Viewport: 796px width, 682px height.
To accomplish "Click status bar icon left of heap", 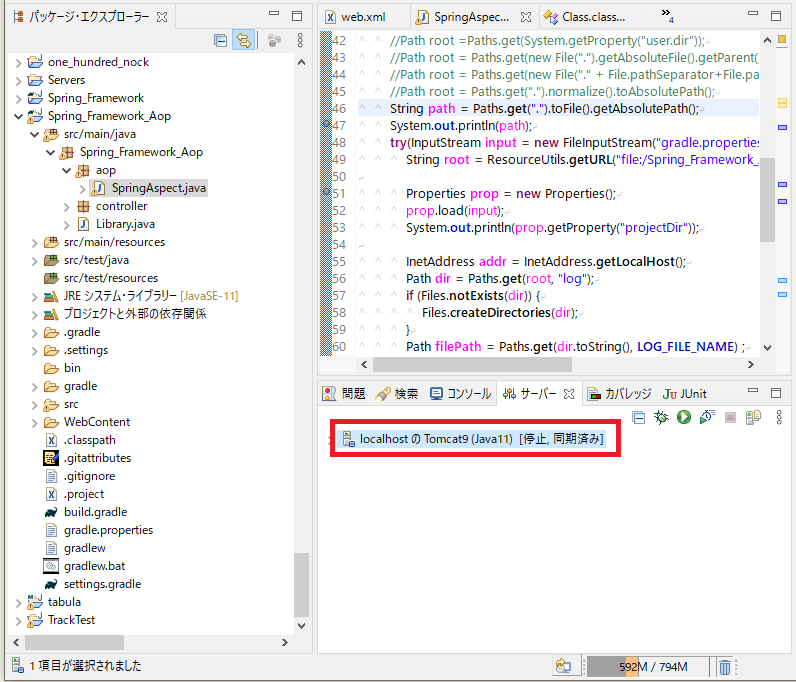I will (x=563, y=666).
